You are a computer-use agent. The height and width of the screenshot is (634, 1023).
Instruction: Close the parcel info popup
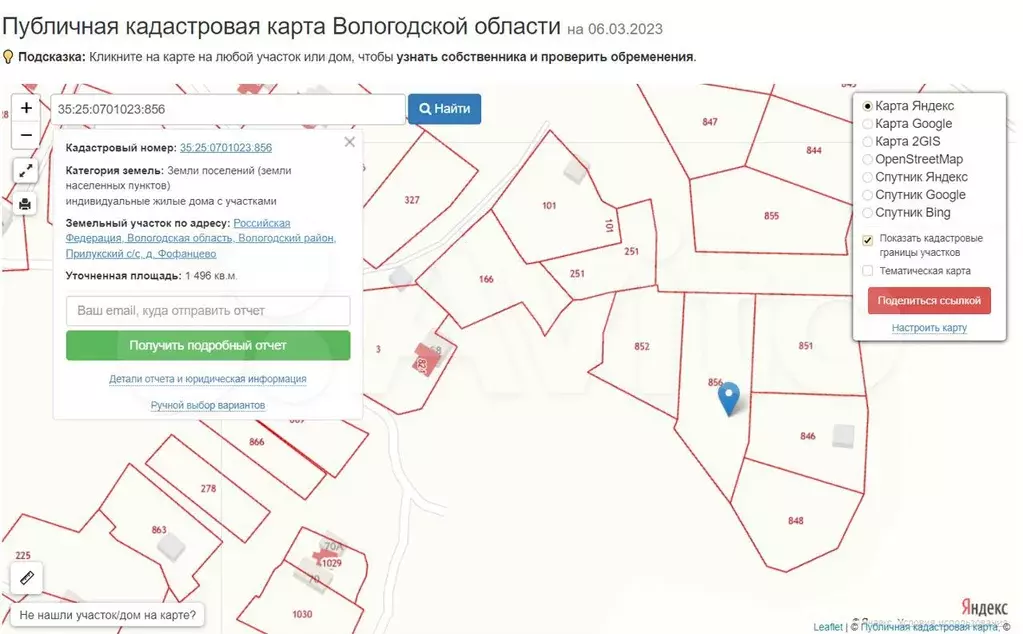click(x=349, y=142)
